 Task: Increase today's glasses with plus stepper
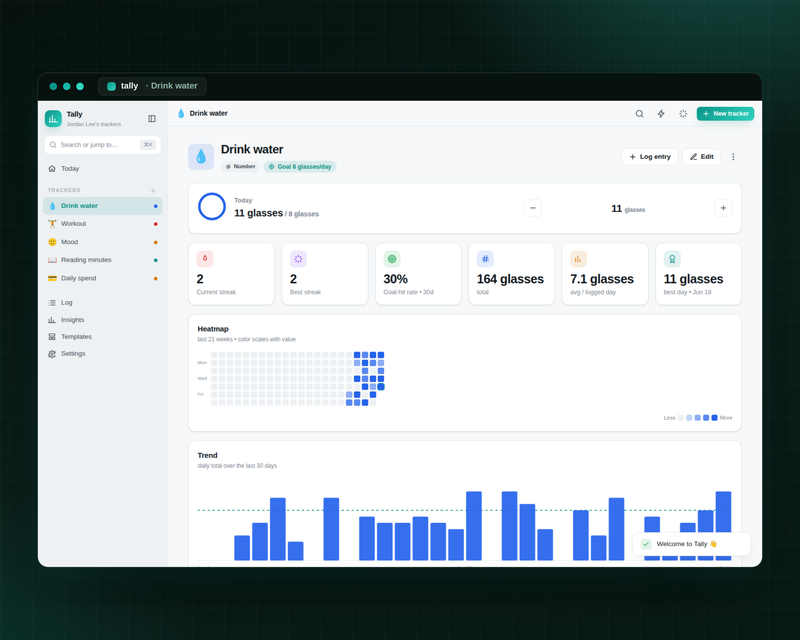pyautogui.click(x=723, y=208)
